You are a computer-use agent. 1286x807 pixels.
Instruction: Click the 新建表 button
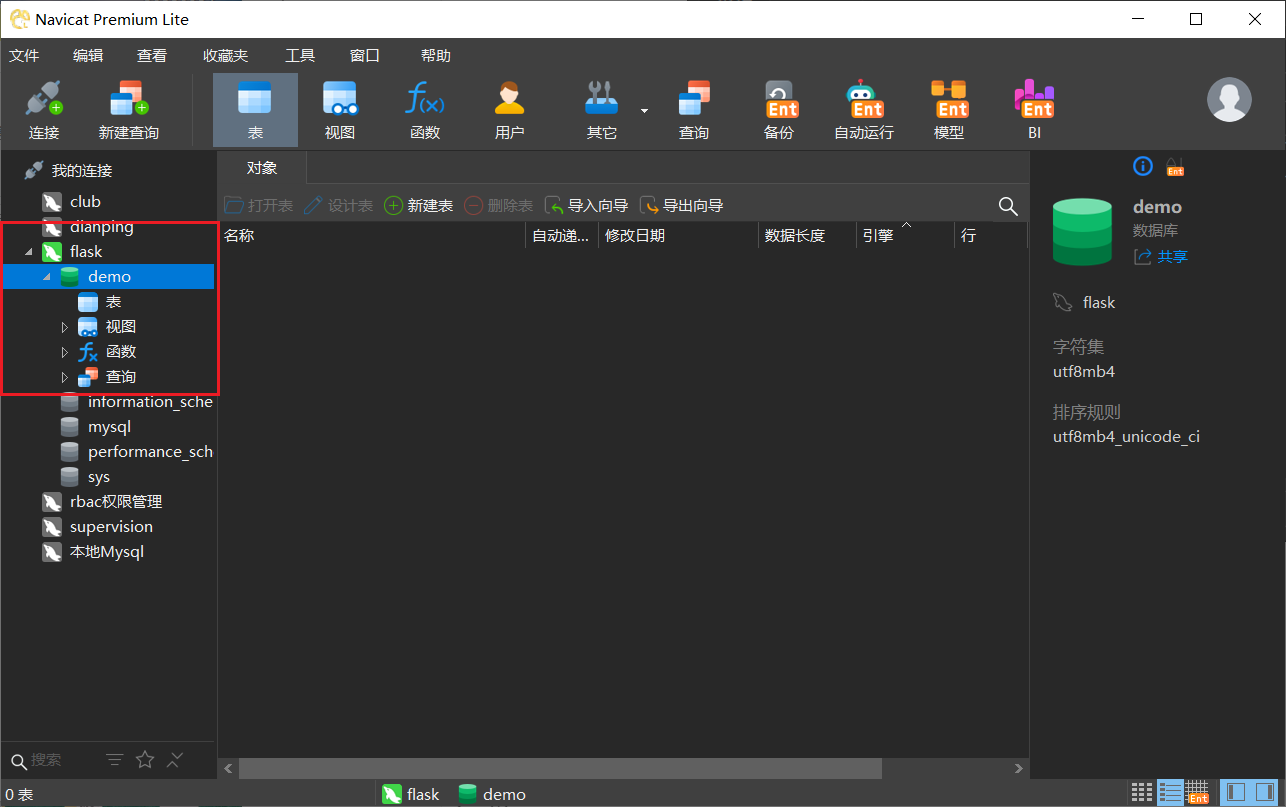[x=419, y=206]
